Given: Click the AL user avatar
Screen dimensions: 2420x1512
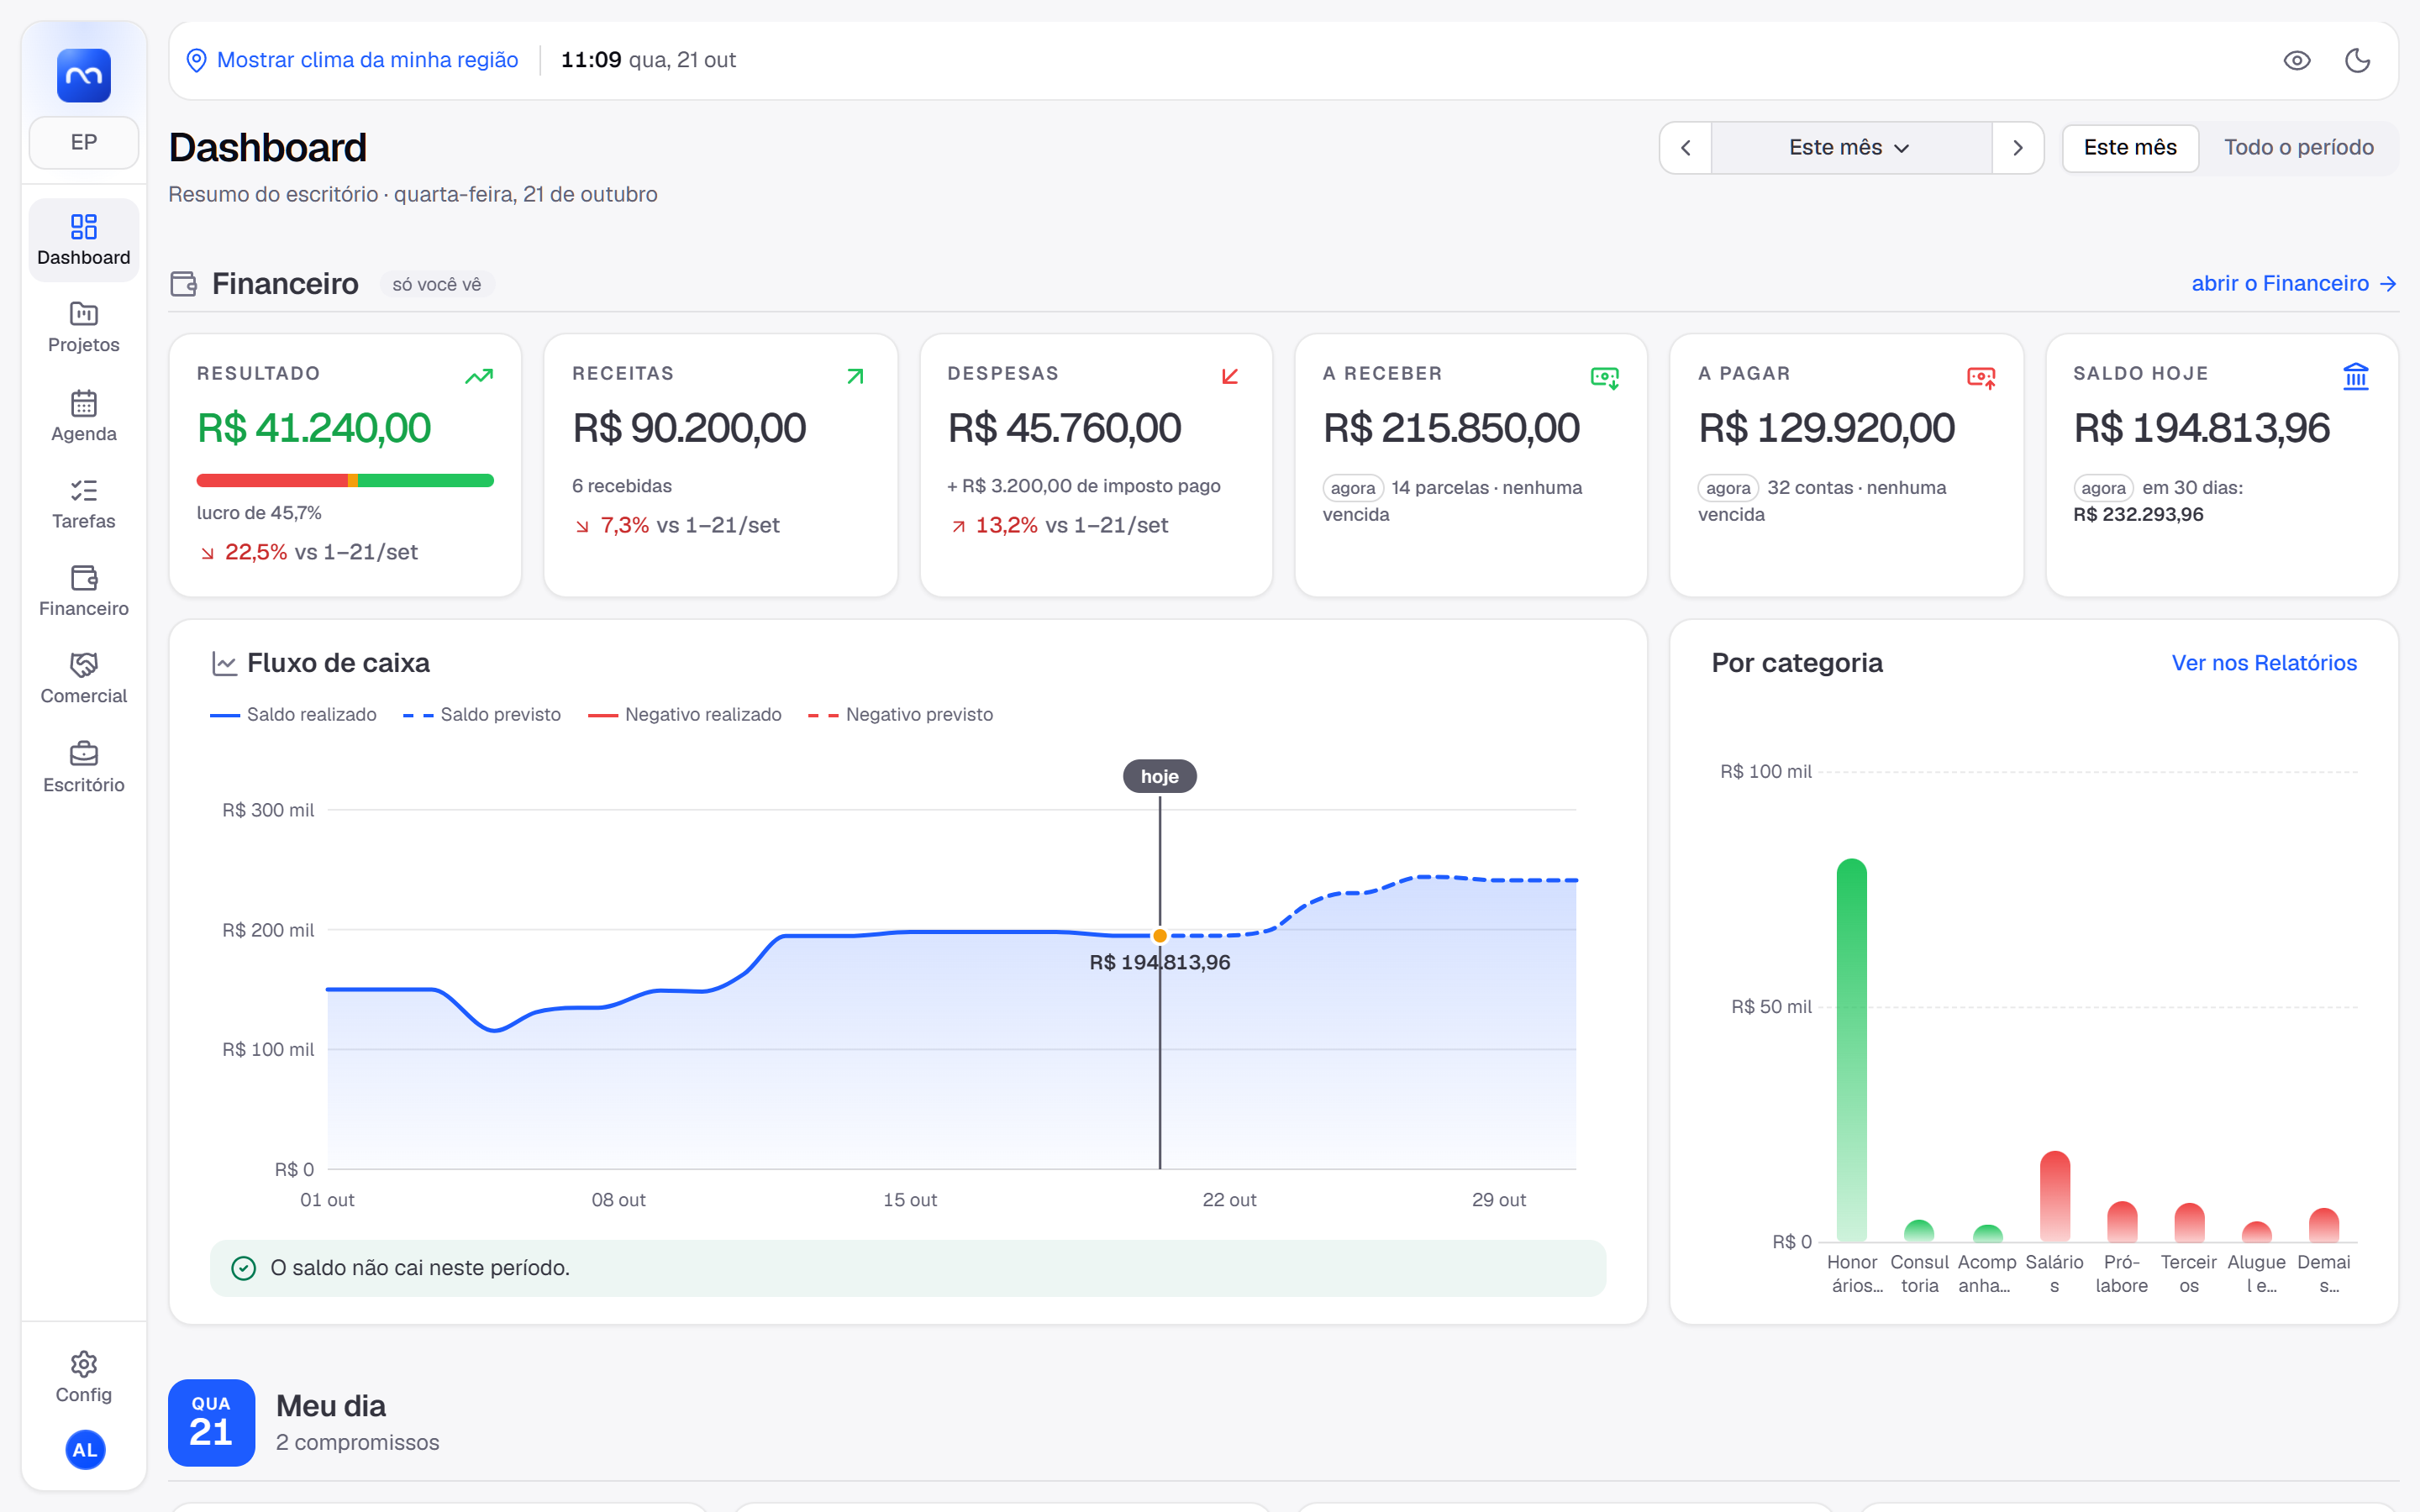Looking at the screenshot, I should pyautogui.click(x=85, y=1450).
